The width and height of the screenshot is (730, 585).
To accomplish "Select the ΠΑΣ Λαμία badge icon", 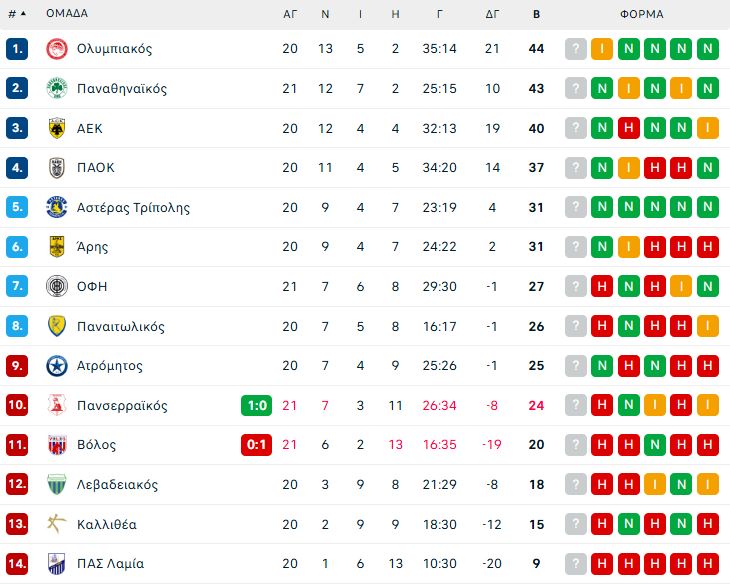I will (x=57, y=564).
